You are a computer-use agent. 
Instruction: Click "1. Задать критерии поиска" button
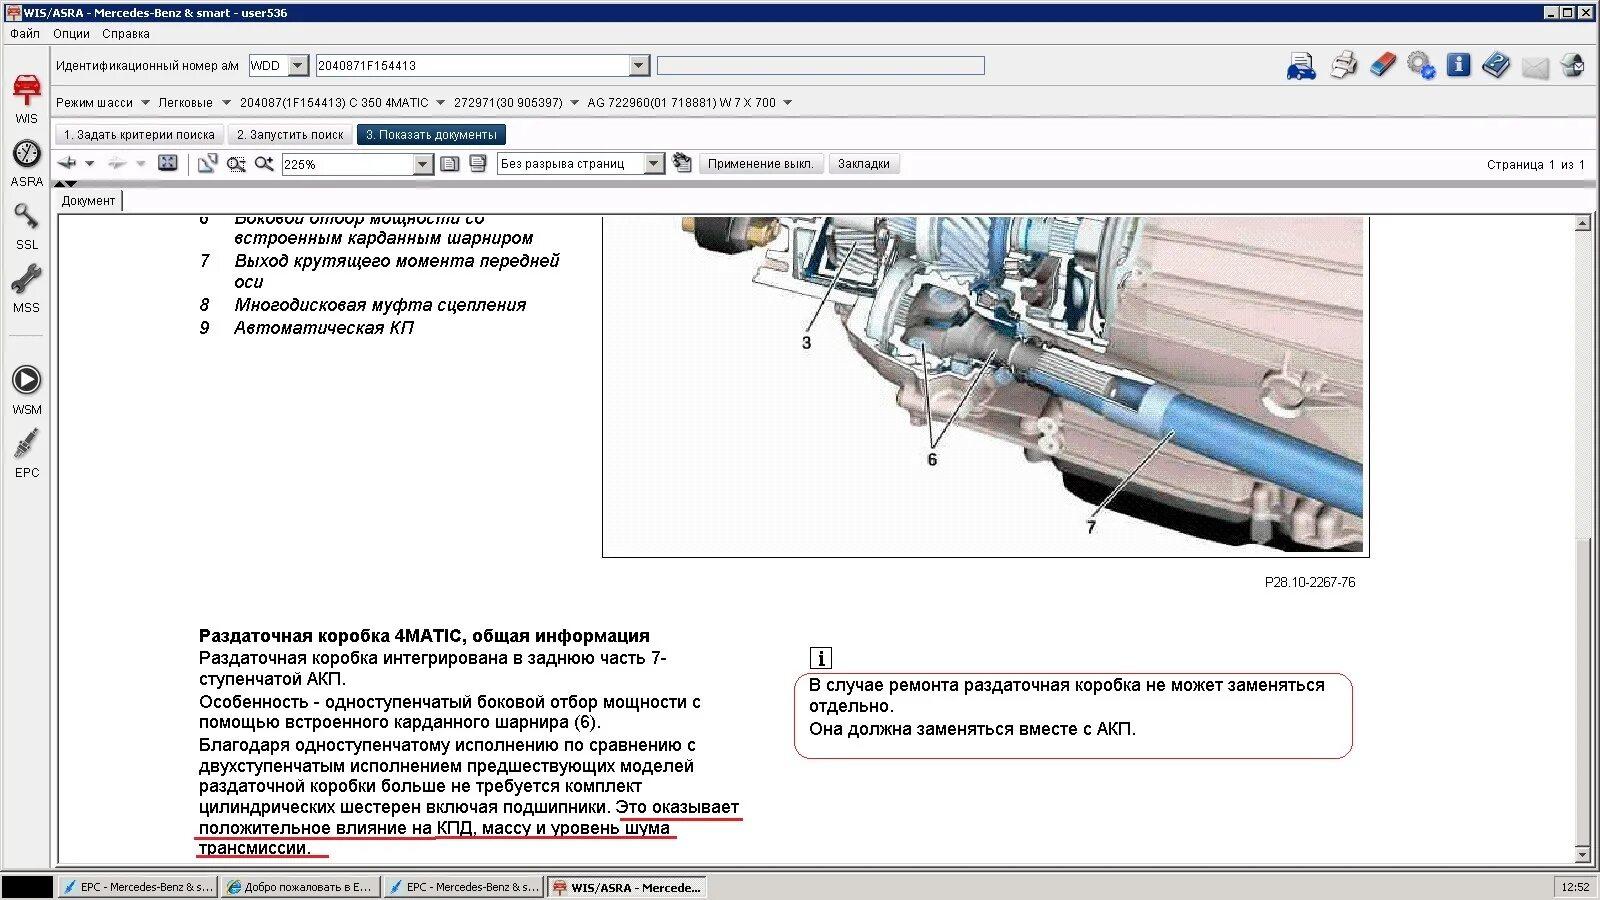click(x=139, y=135)
